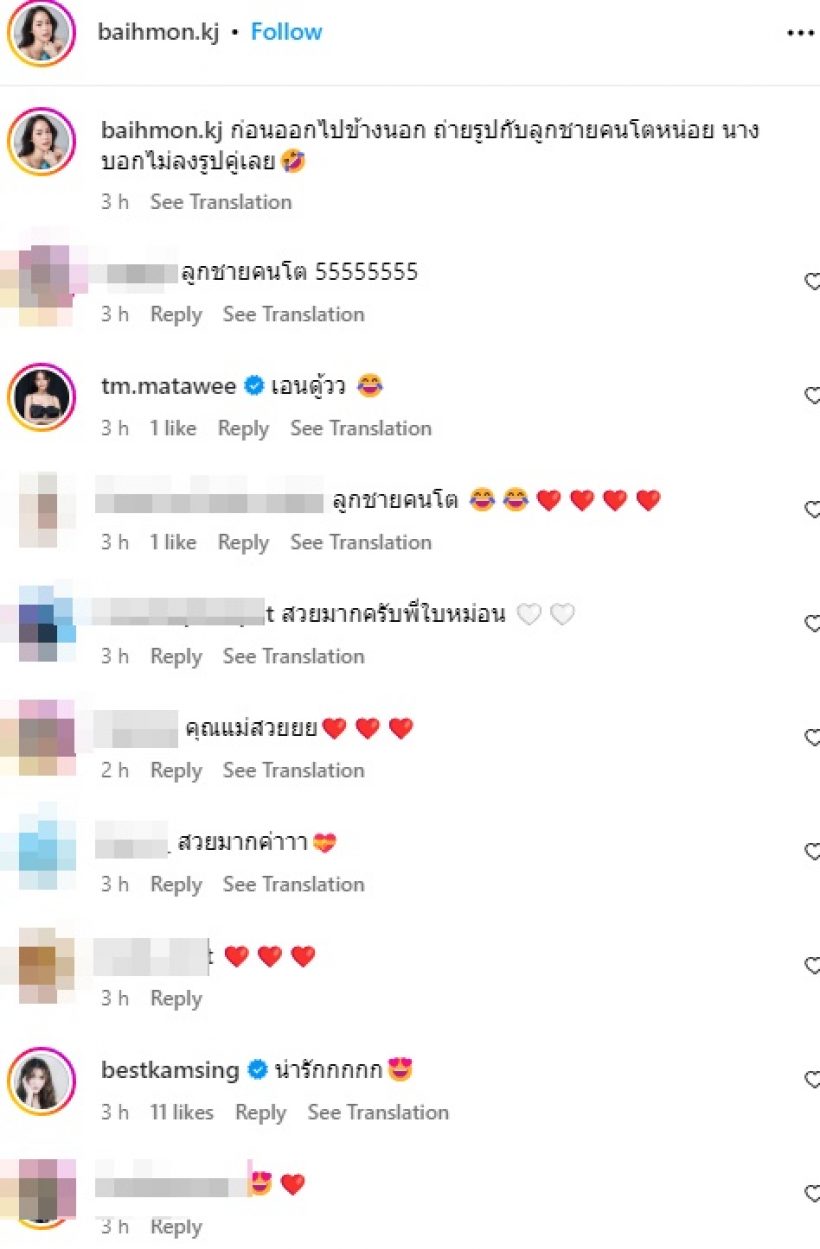
Task: Click baihmon.kj profile picture in header
Action: tap(40, 33)
